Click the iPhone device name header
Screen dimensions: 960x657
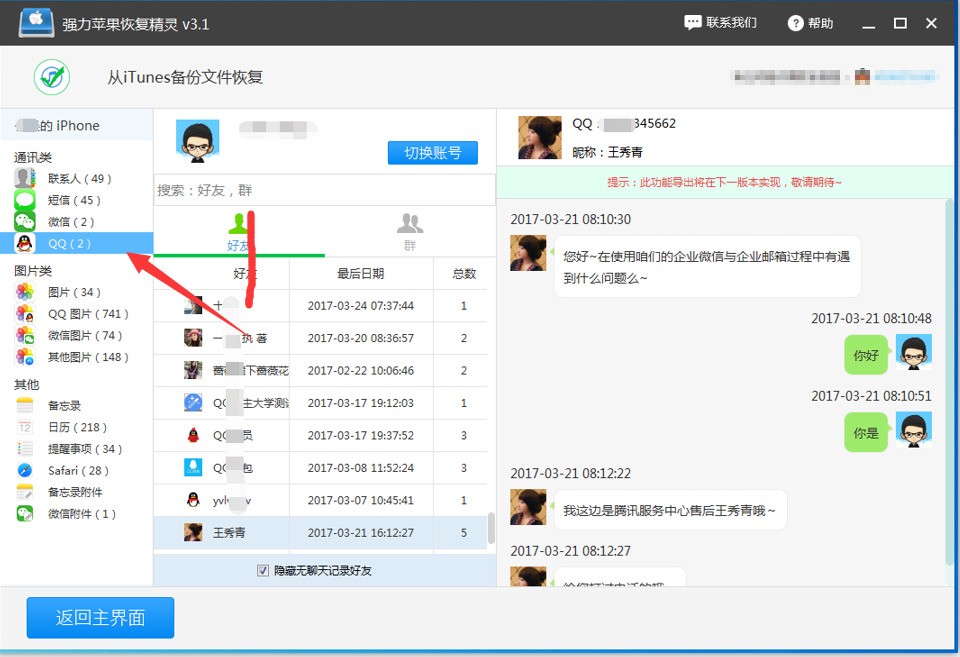click(77, 126)
